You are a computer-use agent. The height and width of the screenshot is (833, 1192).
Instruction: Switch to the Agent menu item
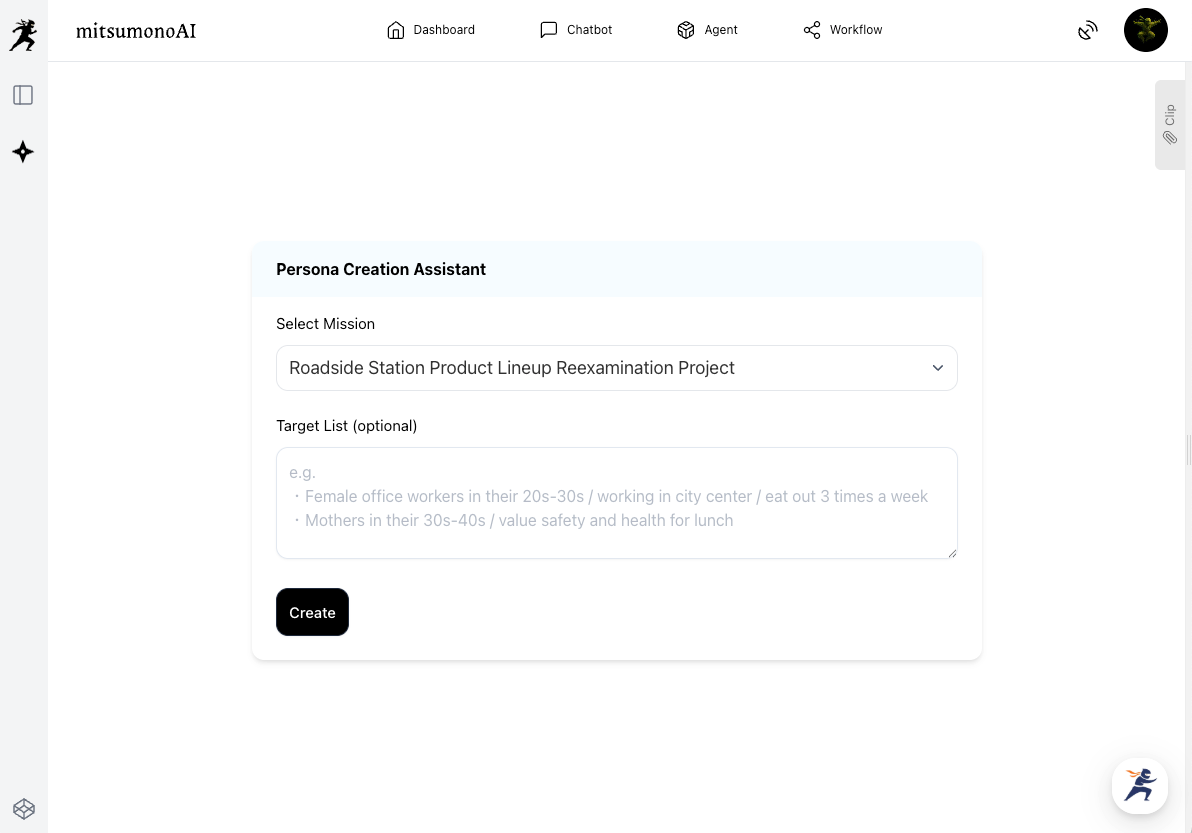[x=707, y=30]
